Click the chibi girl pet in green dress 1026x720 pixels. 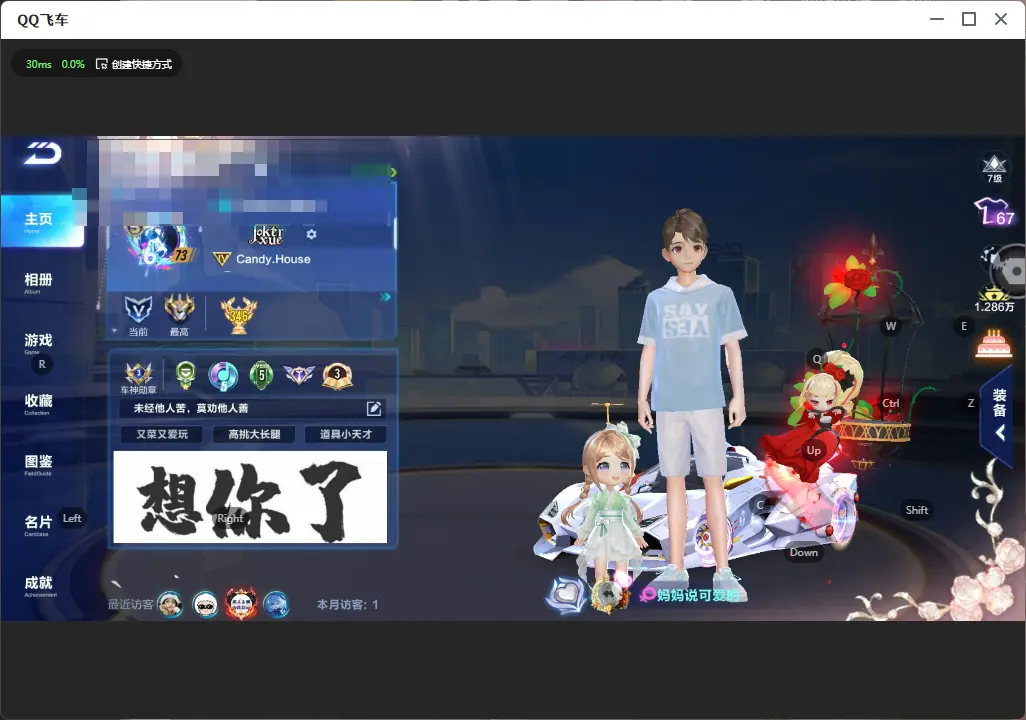pos(610,497)
